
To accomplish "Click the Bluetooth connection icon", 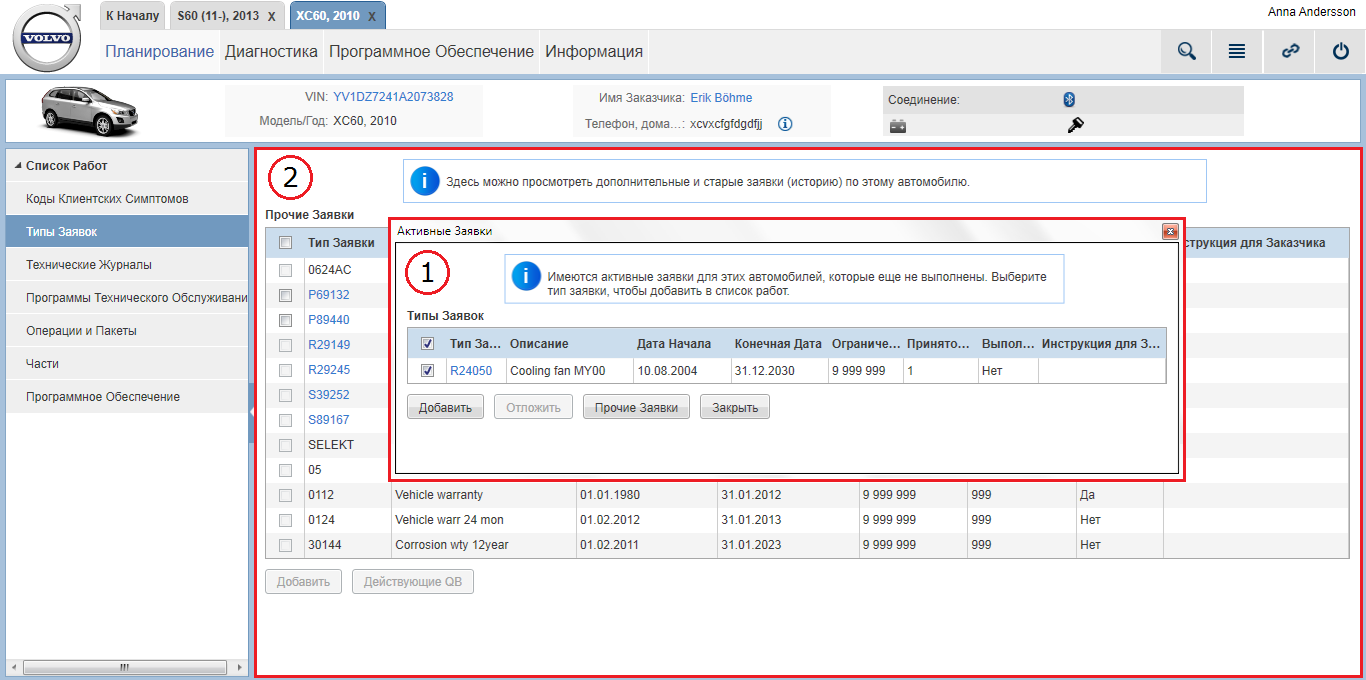I will (1068, 99).
